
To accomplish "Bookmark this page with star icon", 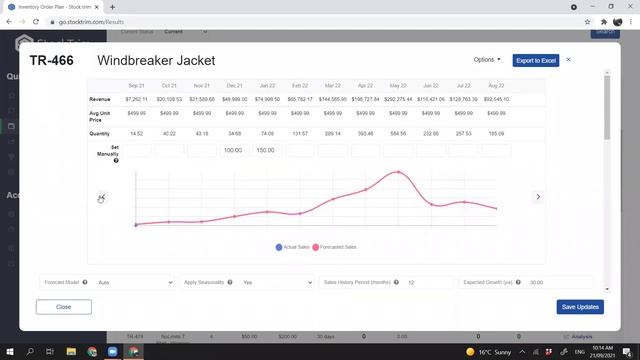I will point(587,22).
